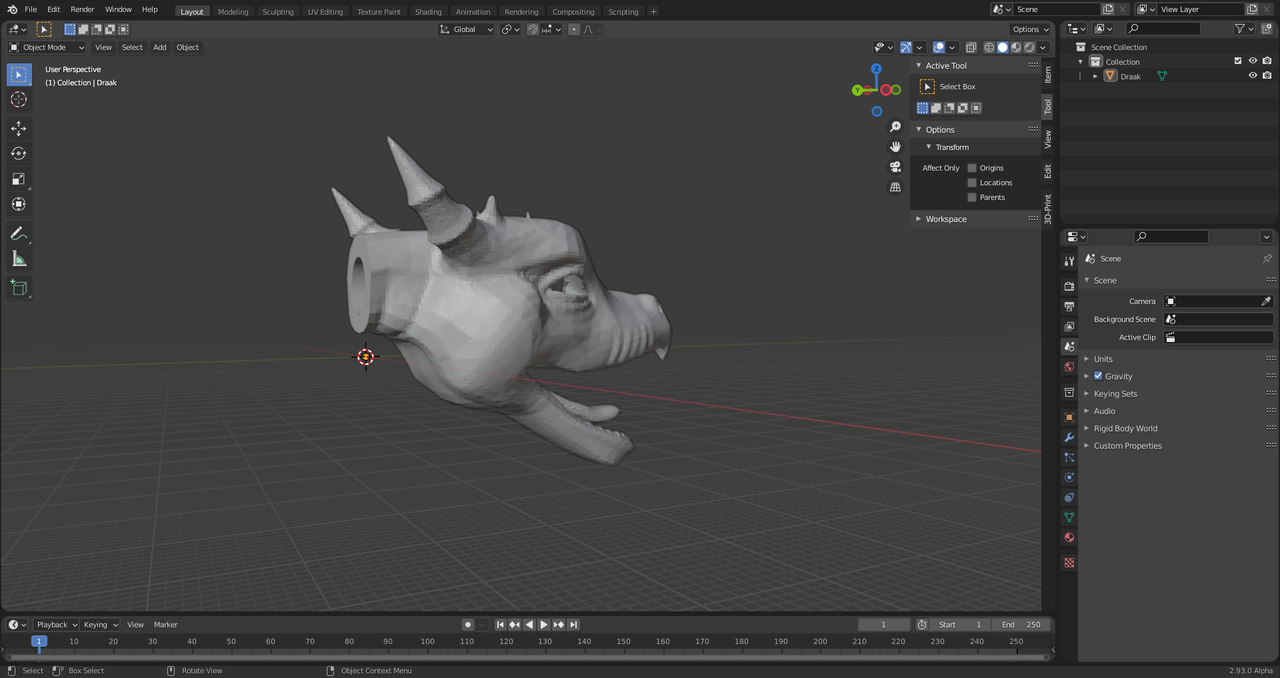Viewport: 1280px width, 678px height.
Task: Open the World properties tab
Action: (1069, 367)
